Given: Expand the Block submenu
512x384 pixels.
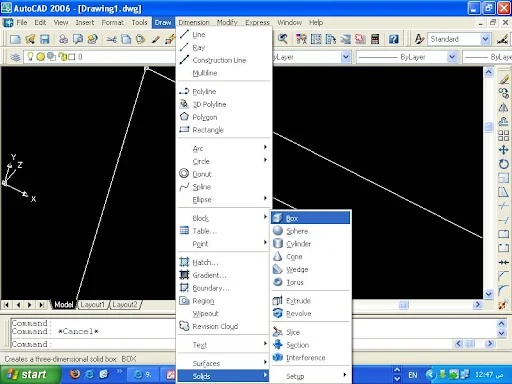Looking at the screenshot, I should coord(224,218).
